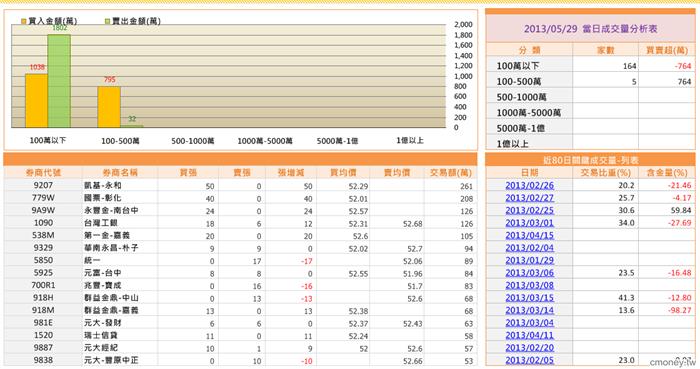Click the 2013/05/29 當日成交量分析表 title
Image resolution: width=700 pixels, height=369 pixels.
pos(590,29)
